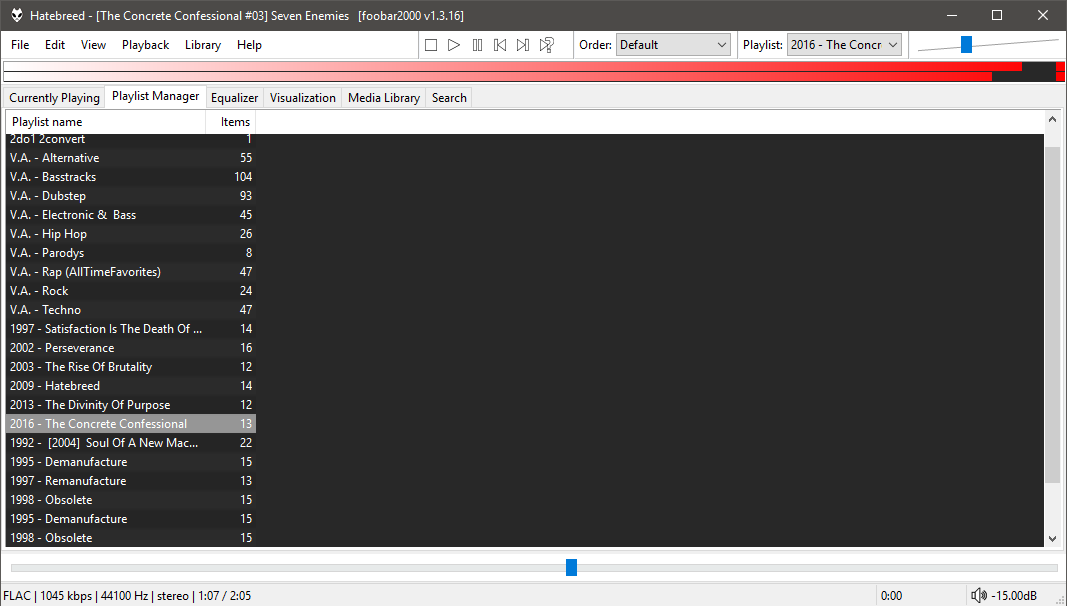This screenshot has width=1067, height=606.
Task: Go to the previous track
Action: click(x=500, y=45)
